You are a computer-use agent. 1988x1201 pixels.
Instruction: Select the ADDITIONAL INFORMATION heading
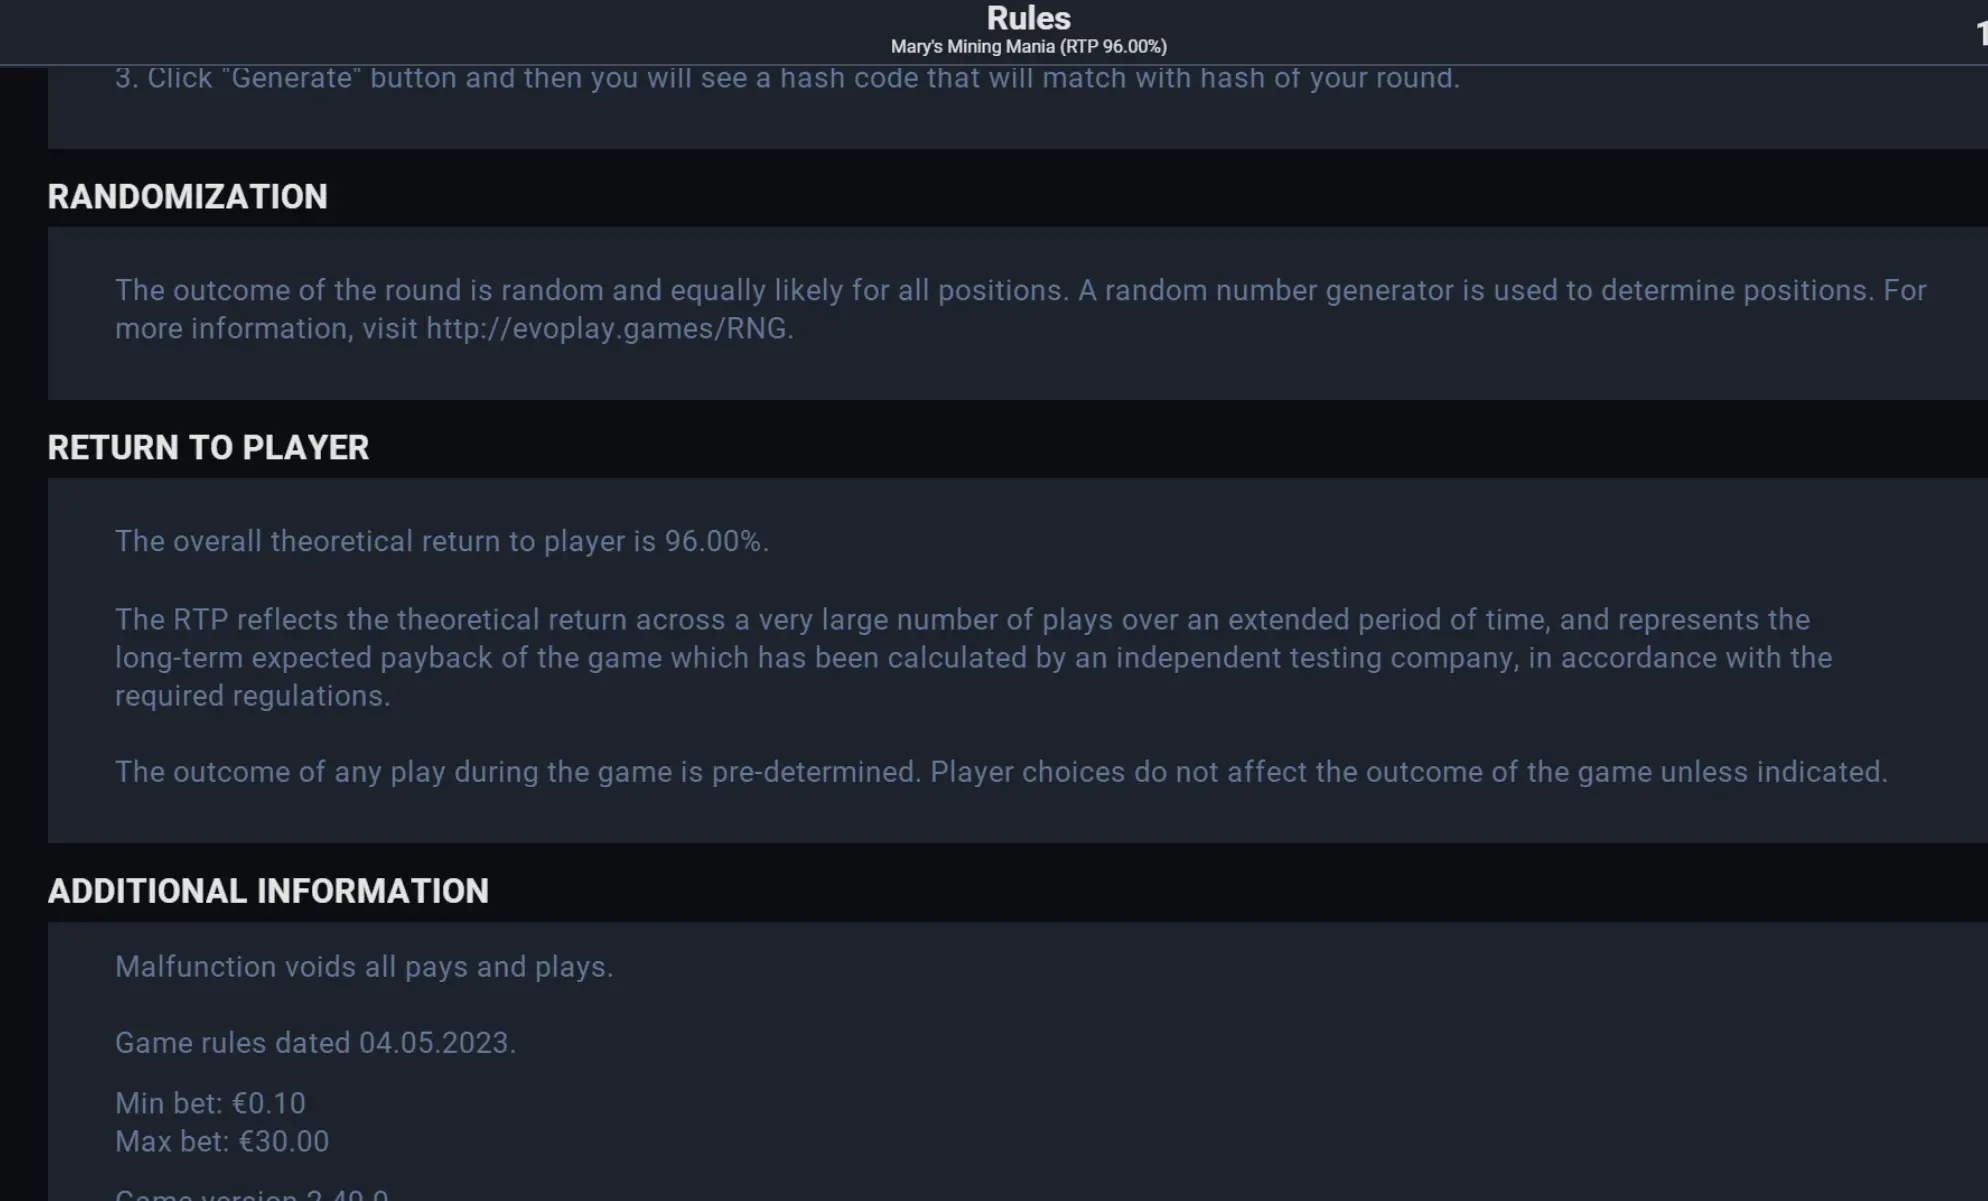[268, 891]
